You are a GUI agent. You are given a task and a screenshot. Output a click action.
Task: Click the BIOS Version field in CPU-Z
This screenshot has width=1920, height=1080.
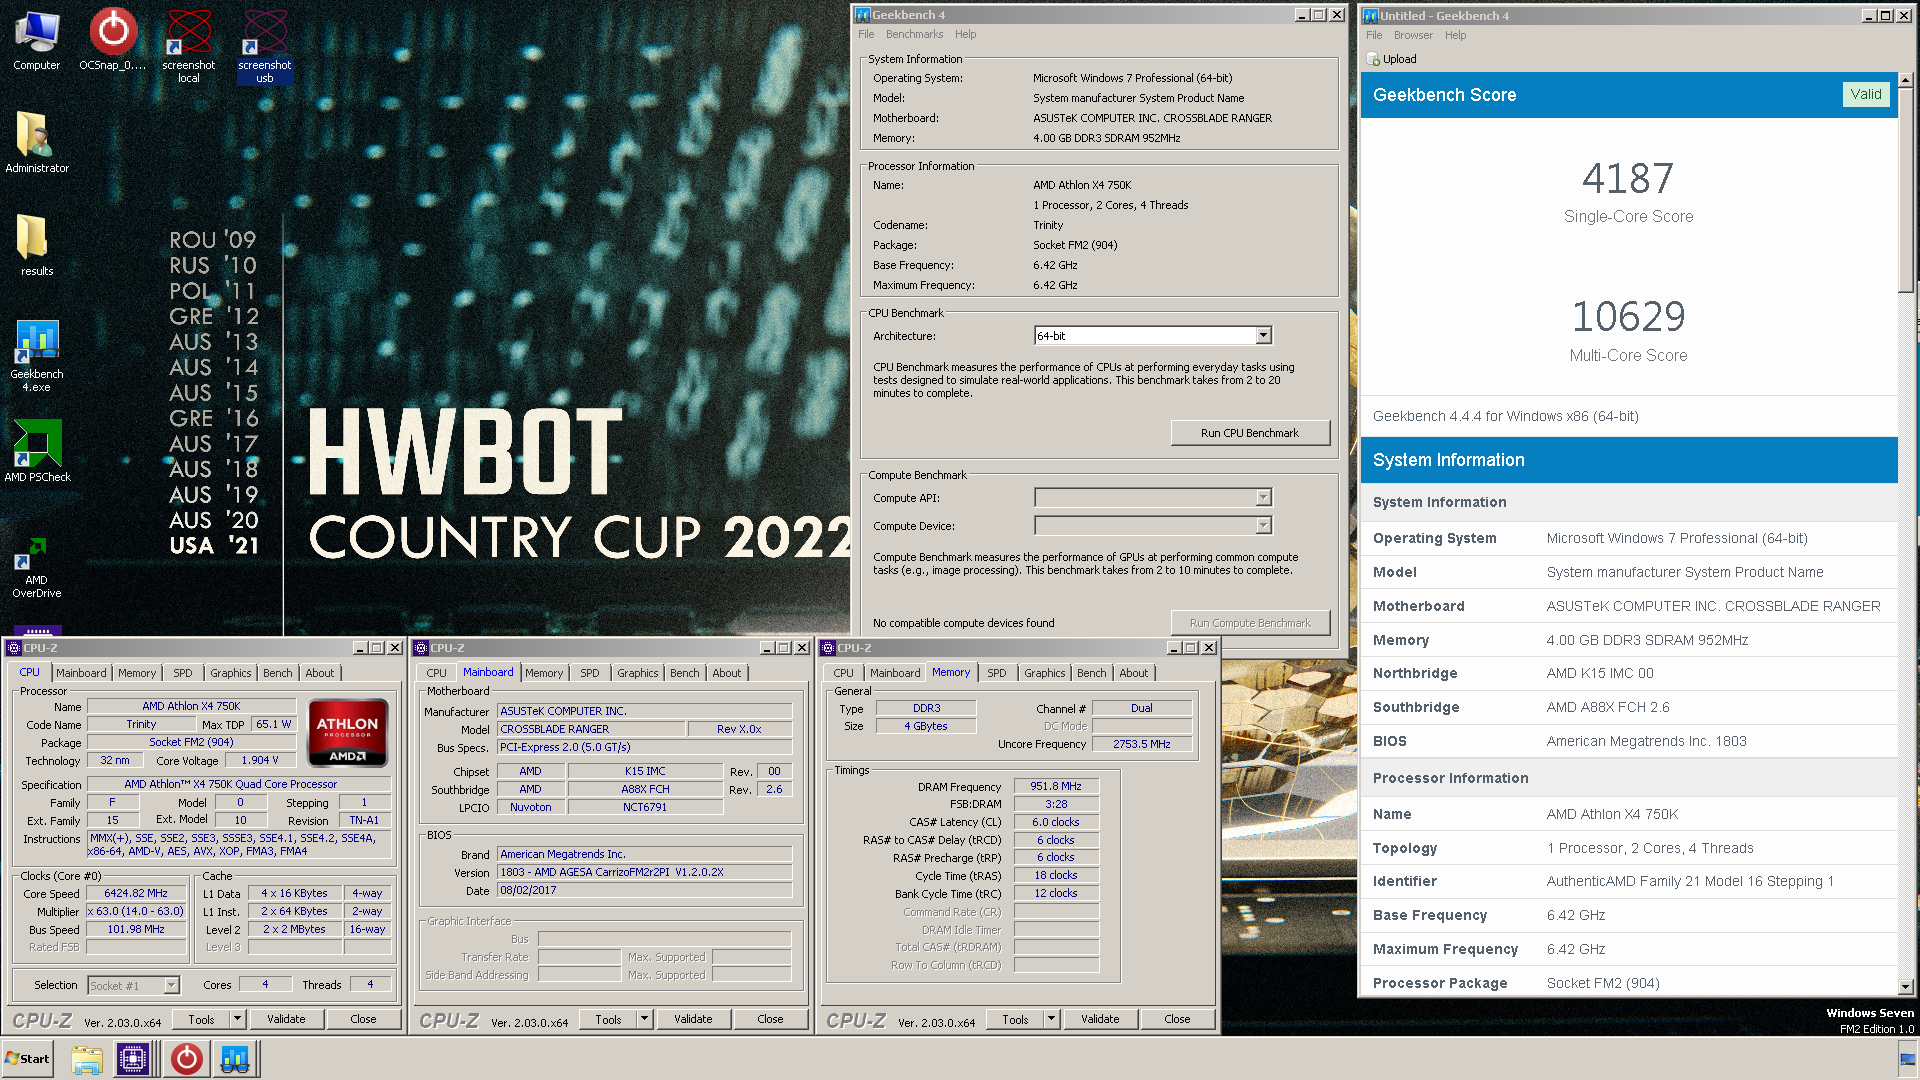tap(645, 872)
